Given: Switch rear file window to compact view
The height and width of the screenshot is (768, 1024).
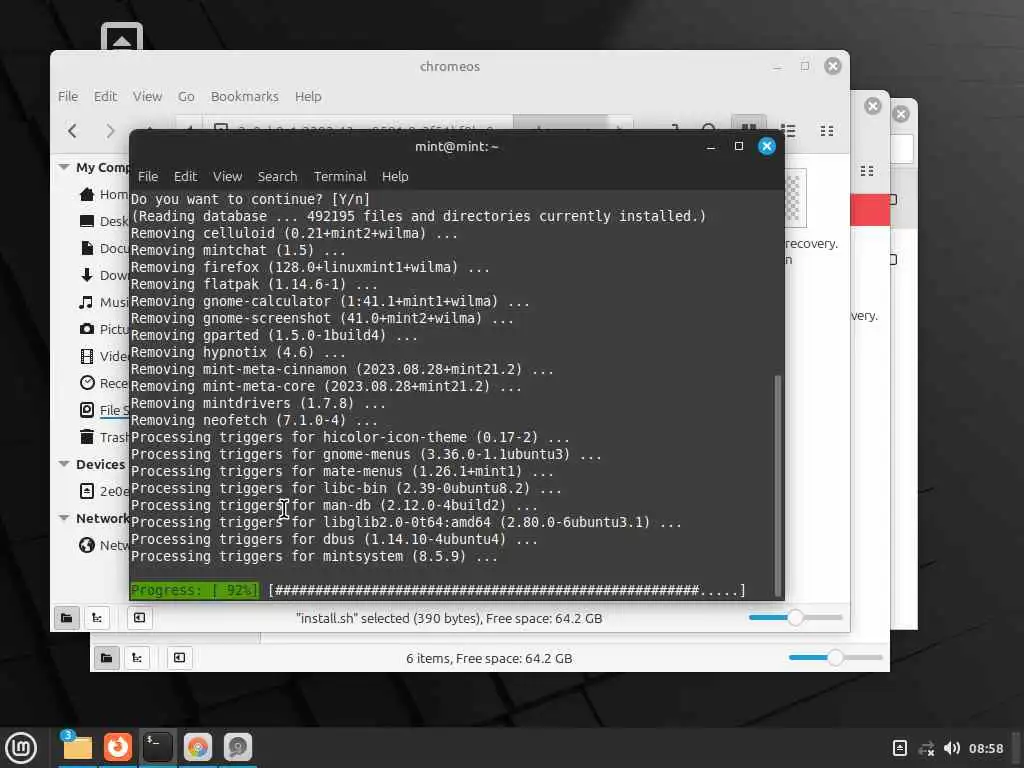Looking at the screenshot, I should (867, 171).
